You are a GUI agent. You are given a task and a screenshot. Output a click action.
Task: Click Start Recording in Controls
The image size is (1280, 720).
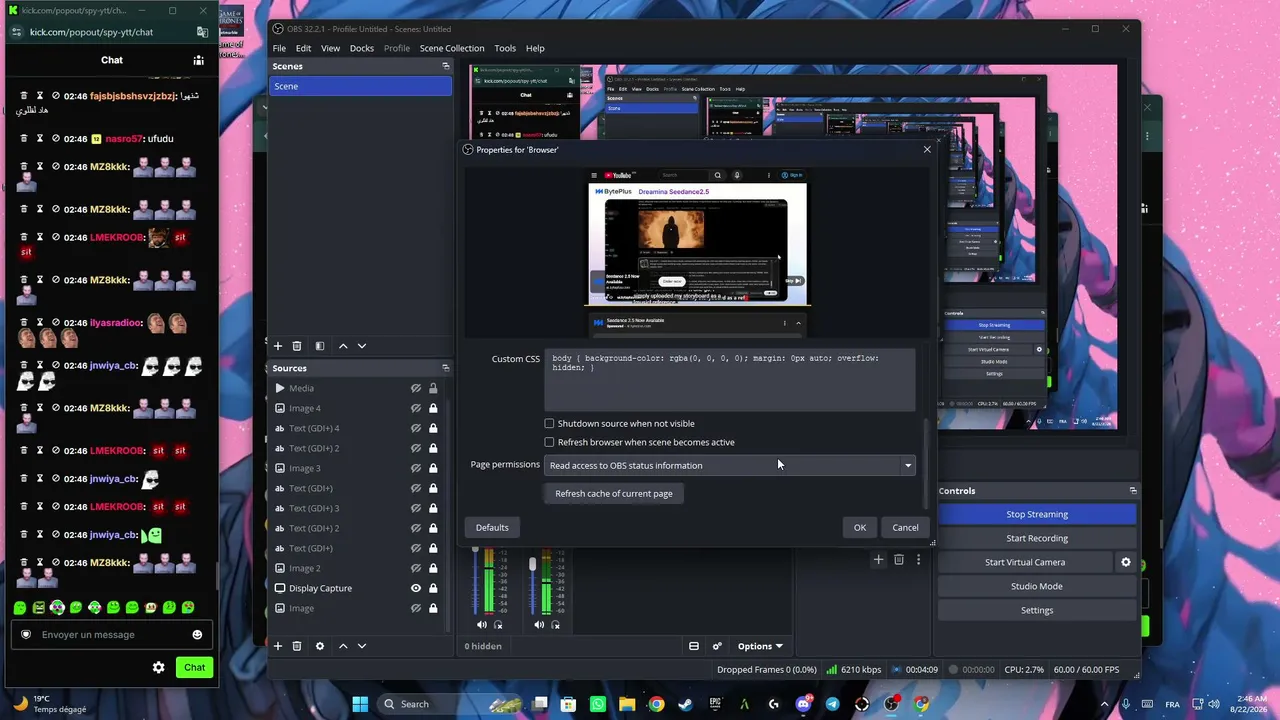point(1037,538)
